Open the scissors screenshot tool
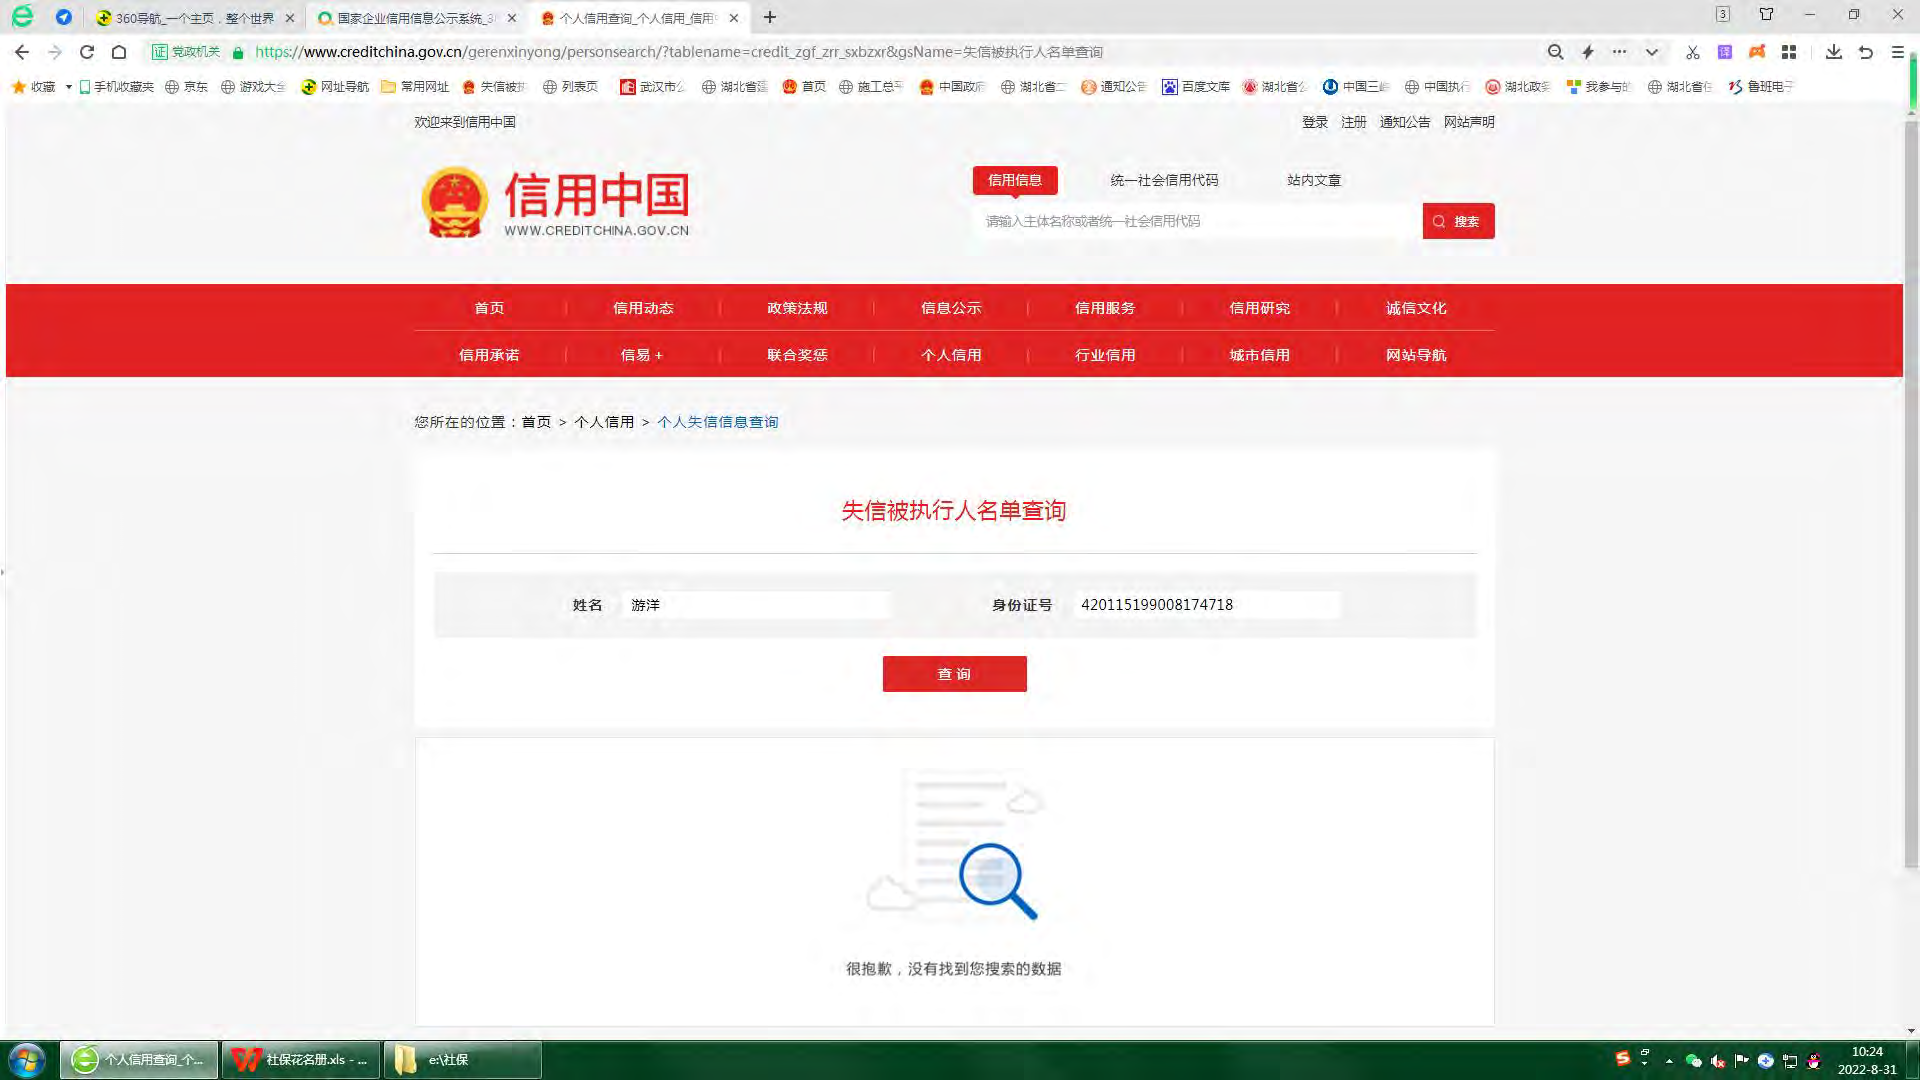1920x1080 pixels. (x=1692, y=52)
